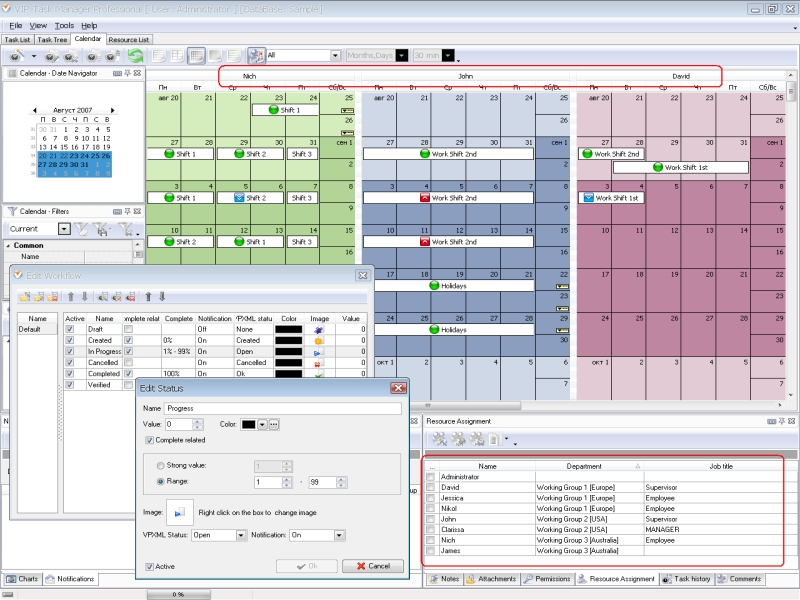
Task: Open the Notification dropdown set to On
Action: [339, 535]
